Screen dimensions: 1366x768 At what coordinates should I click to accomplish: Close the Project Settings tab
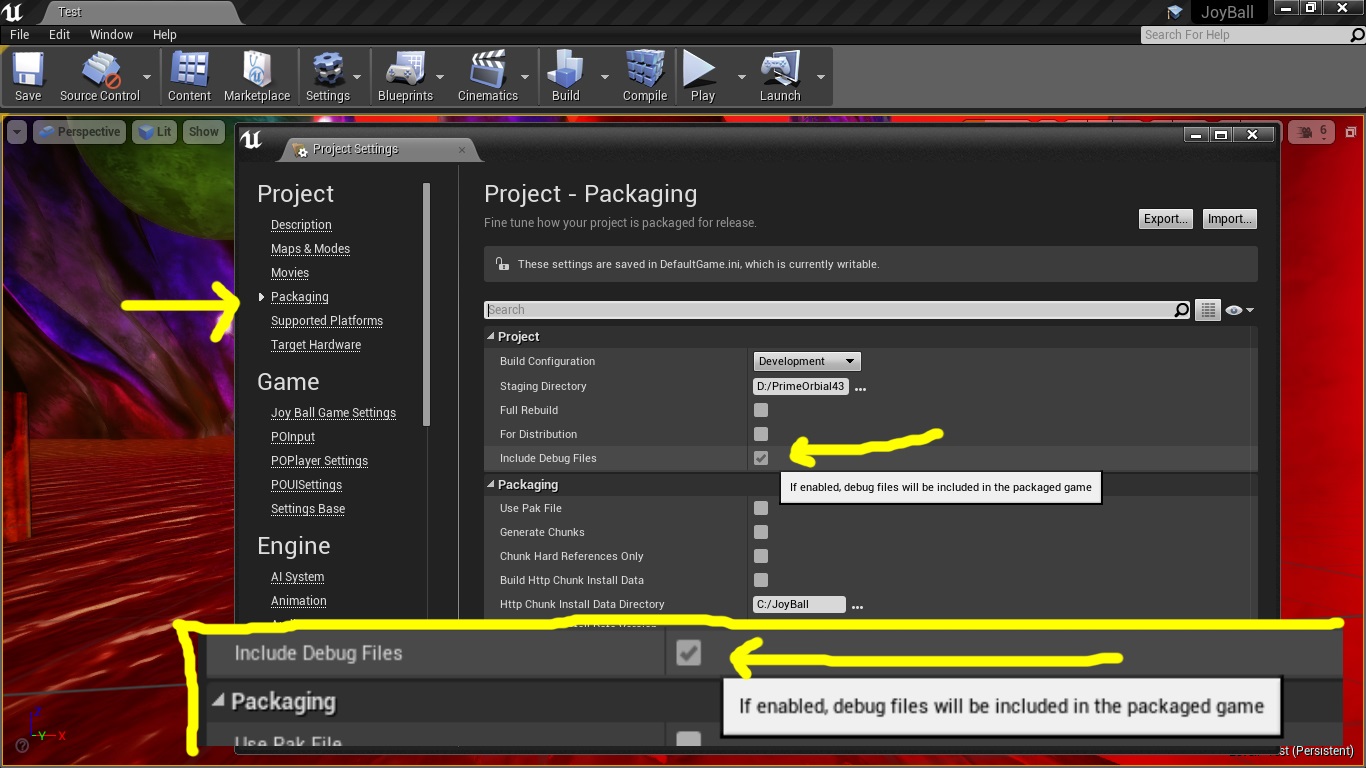[462, 150]
